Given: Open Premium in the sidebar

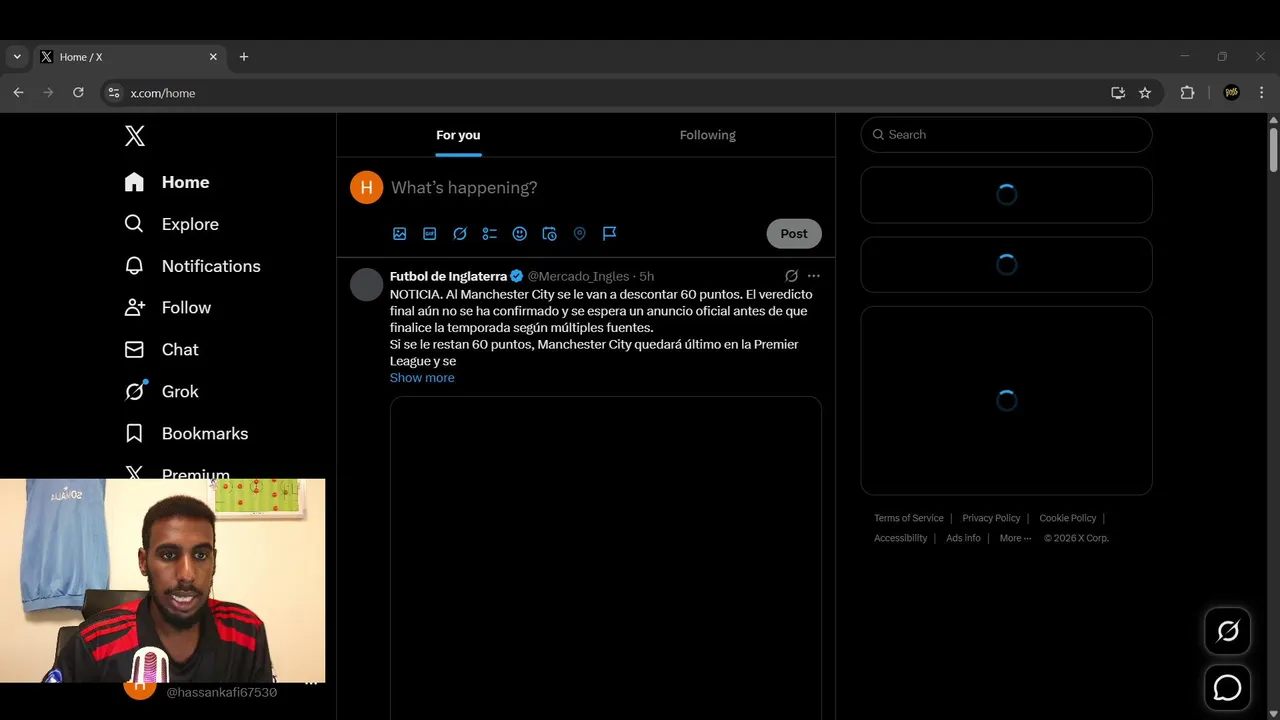Looking at the screenshot, I should coord(177,474).
